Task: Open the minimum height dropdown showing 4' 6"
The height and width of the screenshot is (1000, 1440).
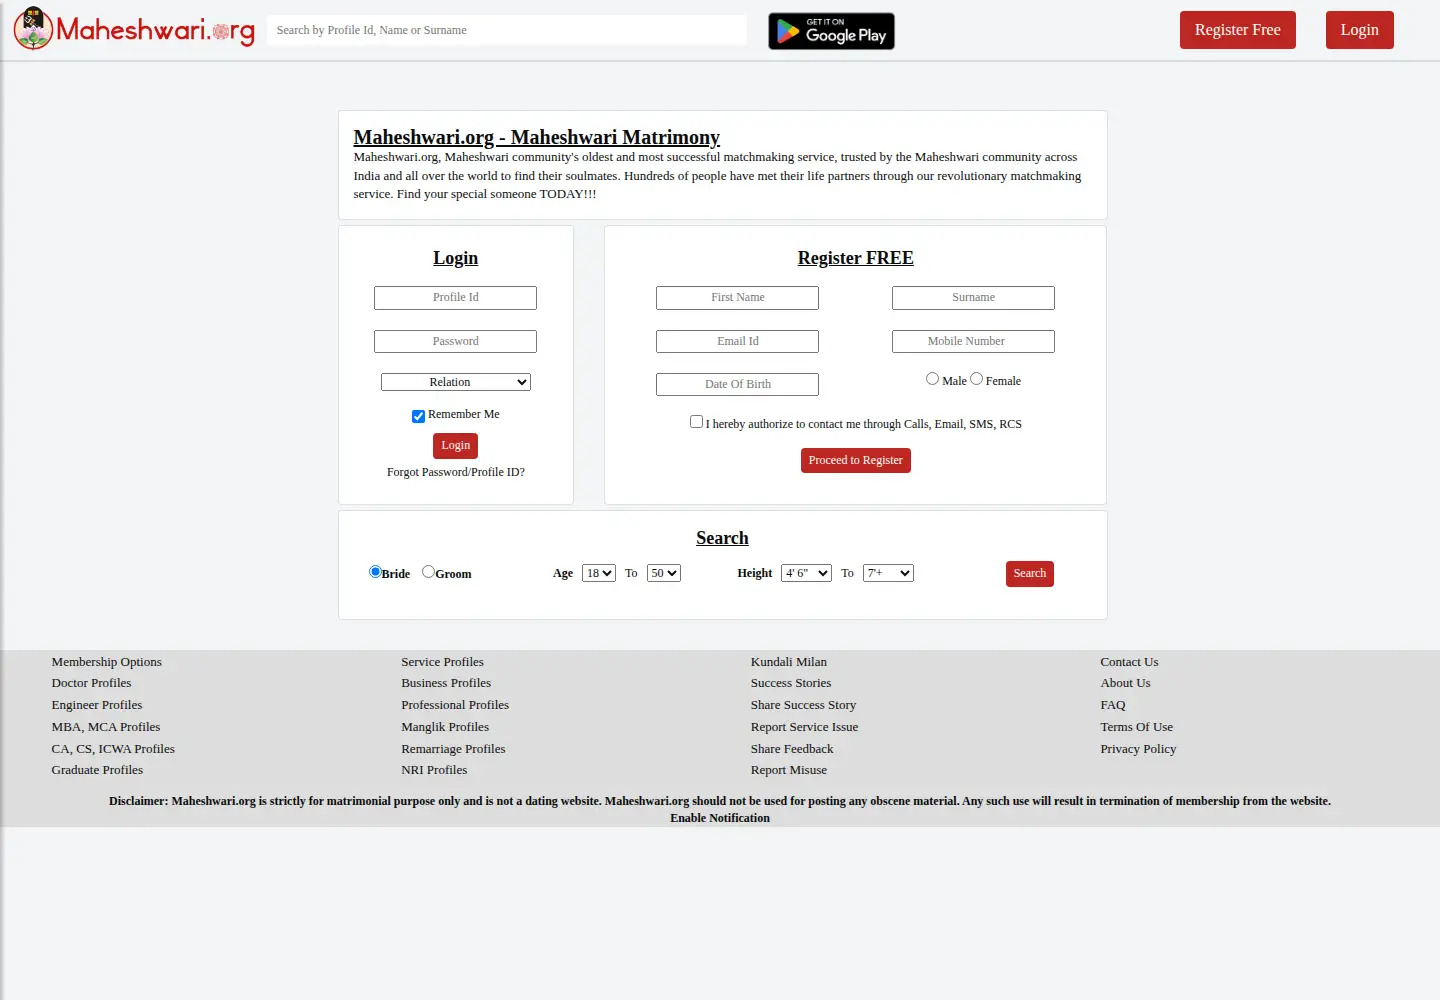Action: pyautogui.click(x=806, y=573)
